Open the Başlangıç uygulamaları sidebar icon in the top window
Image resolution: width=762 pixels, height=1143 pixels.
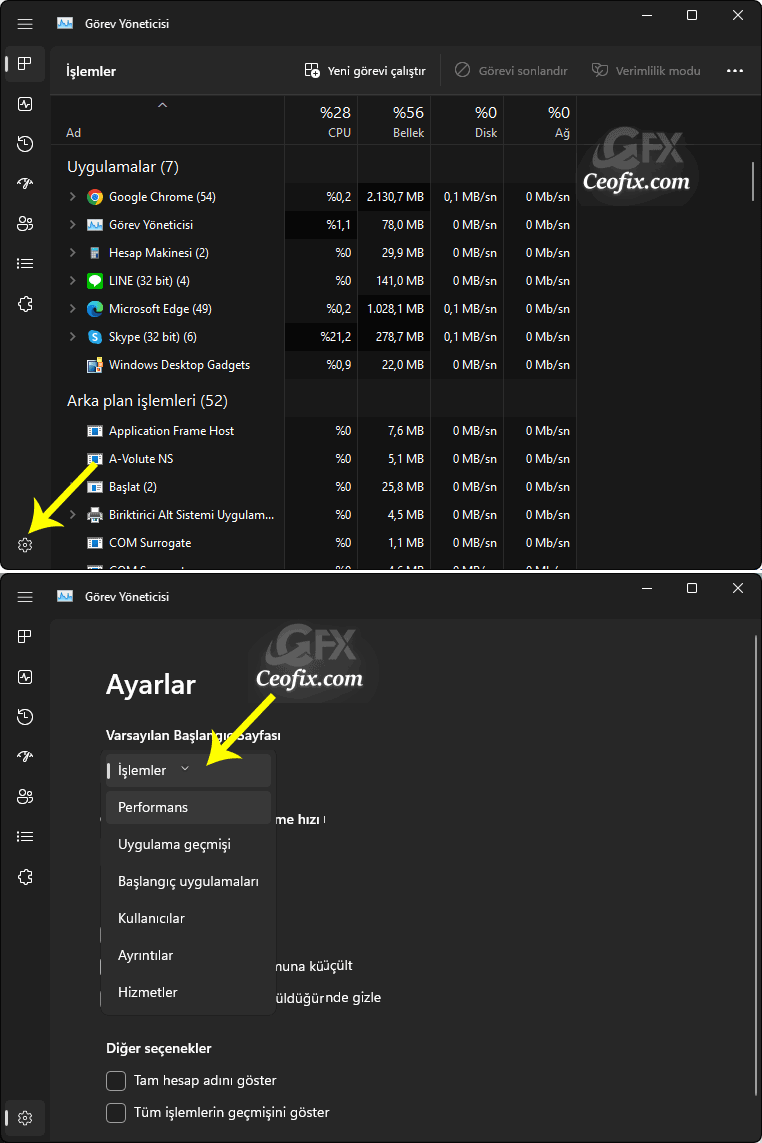tap(25, 184)
